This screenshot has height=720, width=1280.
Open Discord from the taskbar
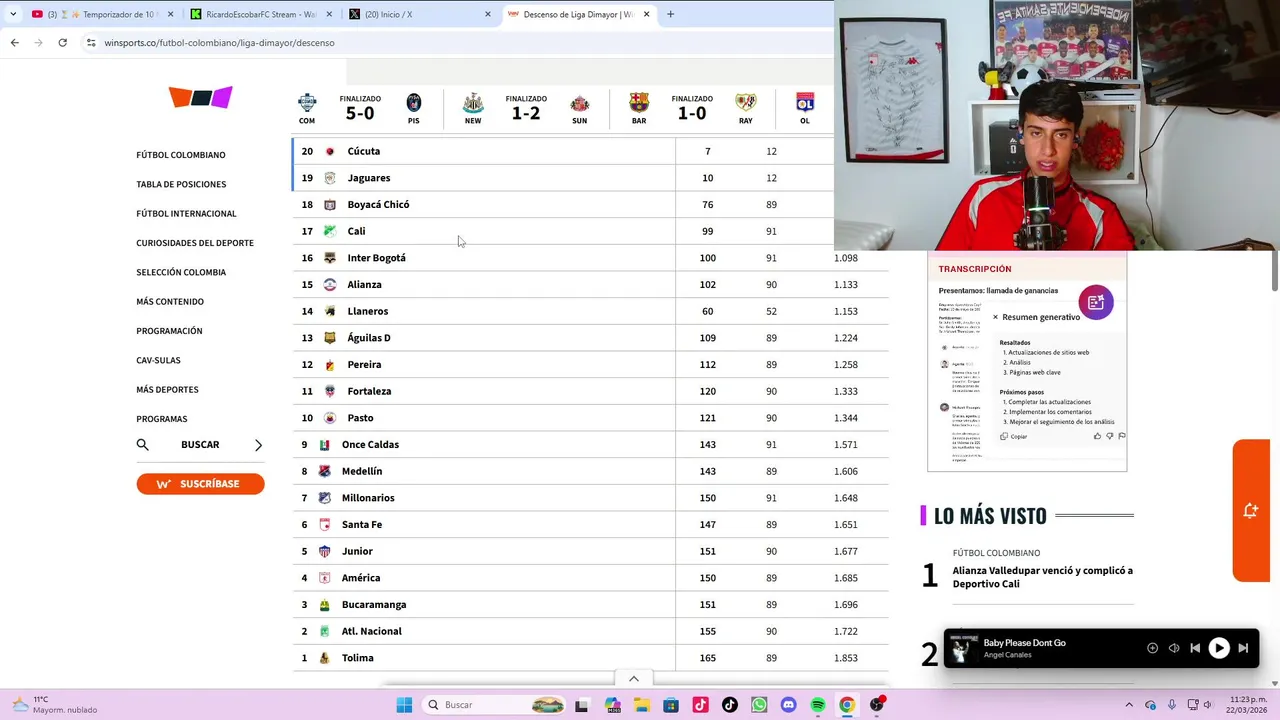tap(788, 705)
